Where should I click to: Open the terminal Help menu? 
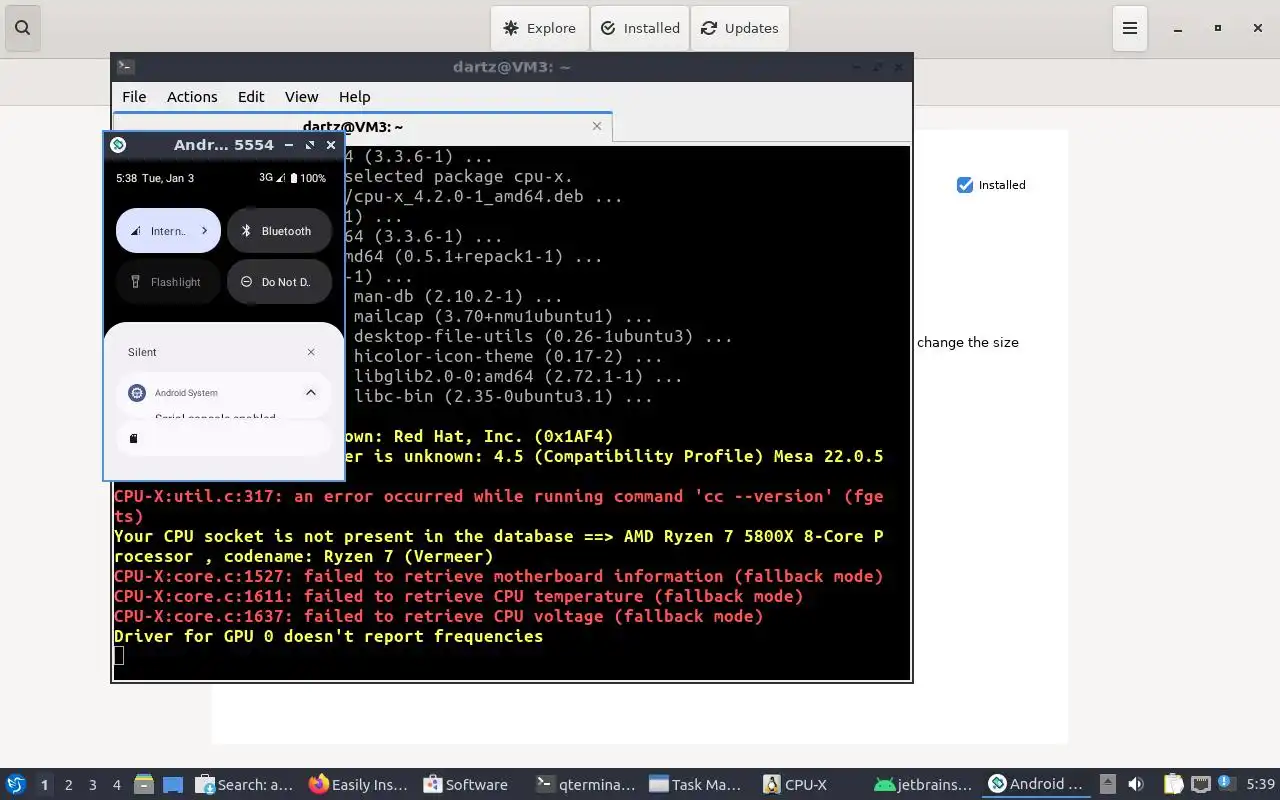point(354,97)
